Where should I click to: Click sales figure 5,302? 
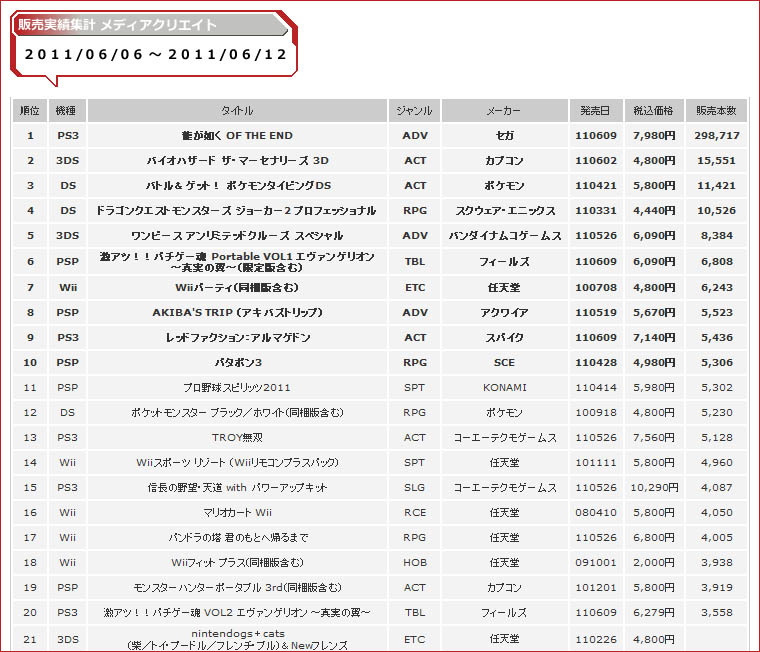[x=716, y=388]
